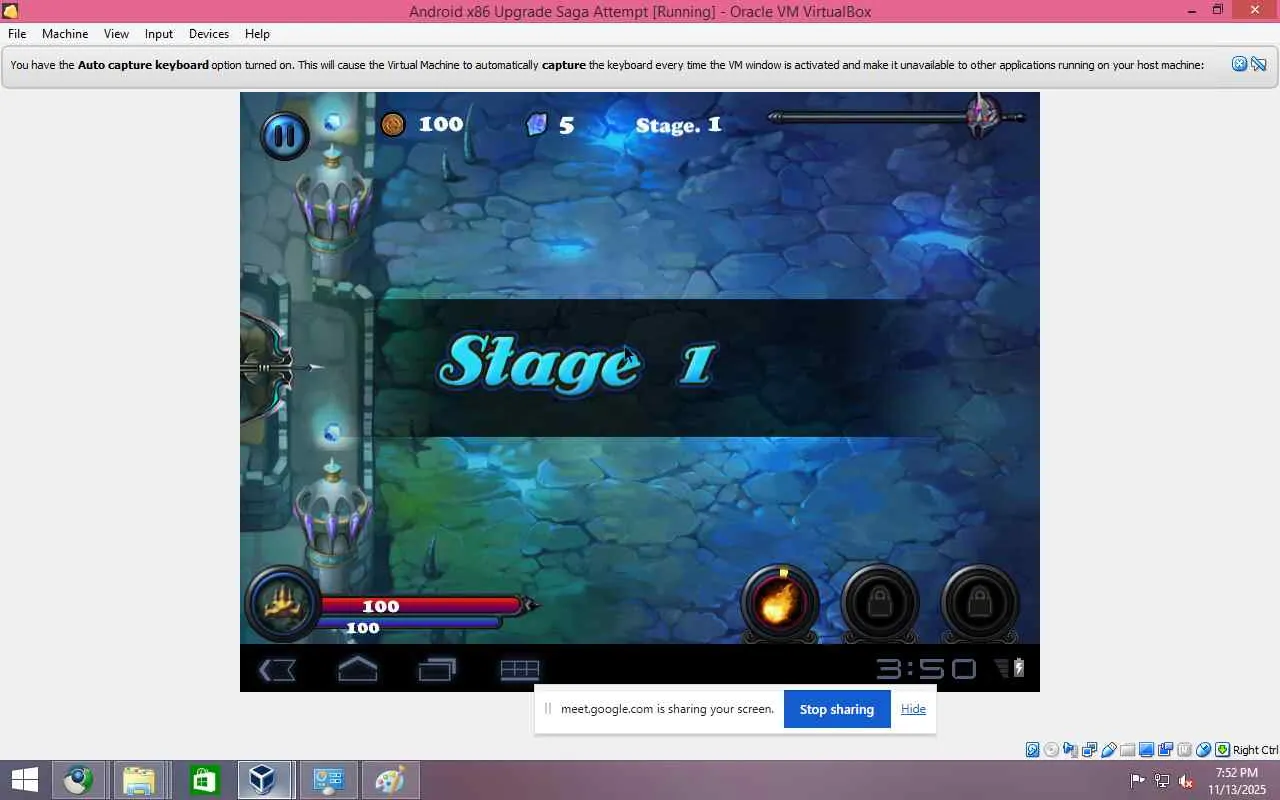Viewport: 1280px width, 800px height.
Task: Click the CPU virtualization status icon
Action: pyautogui.click(x=1184, y=750)
